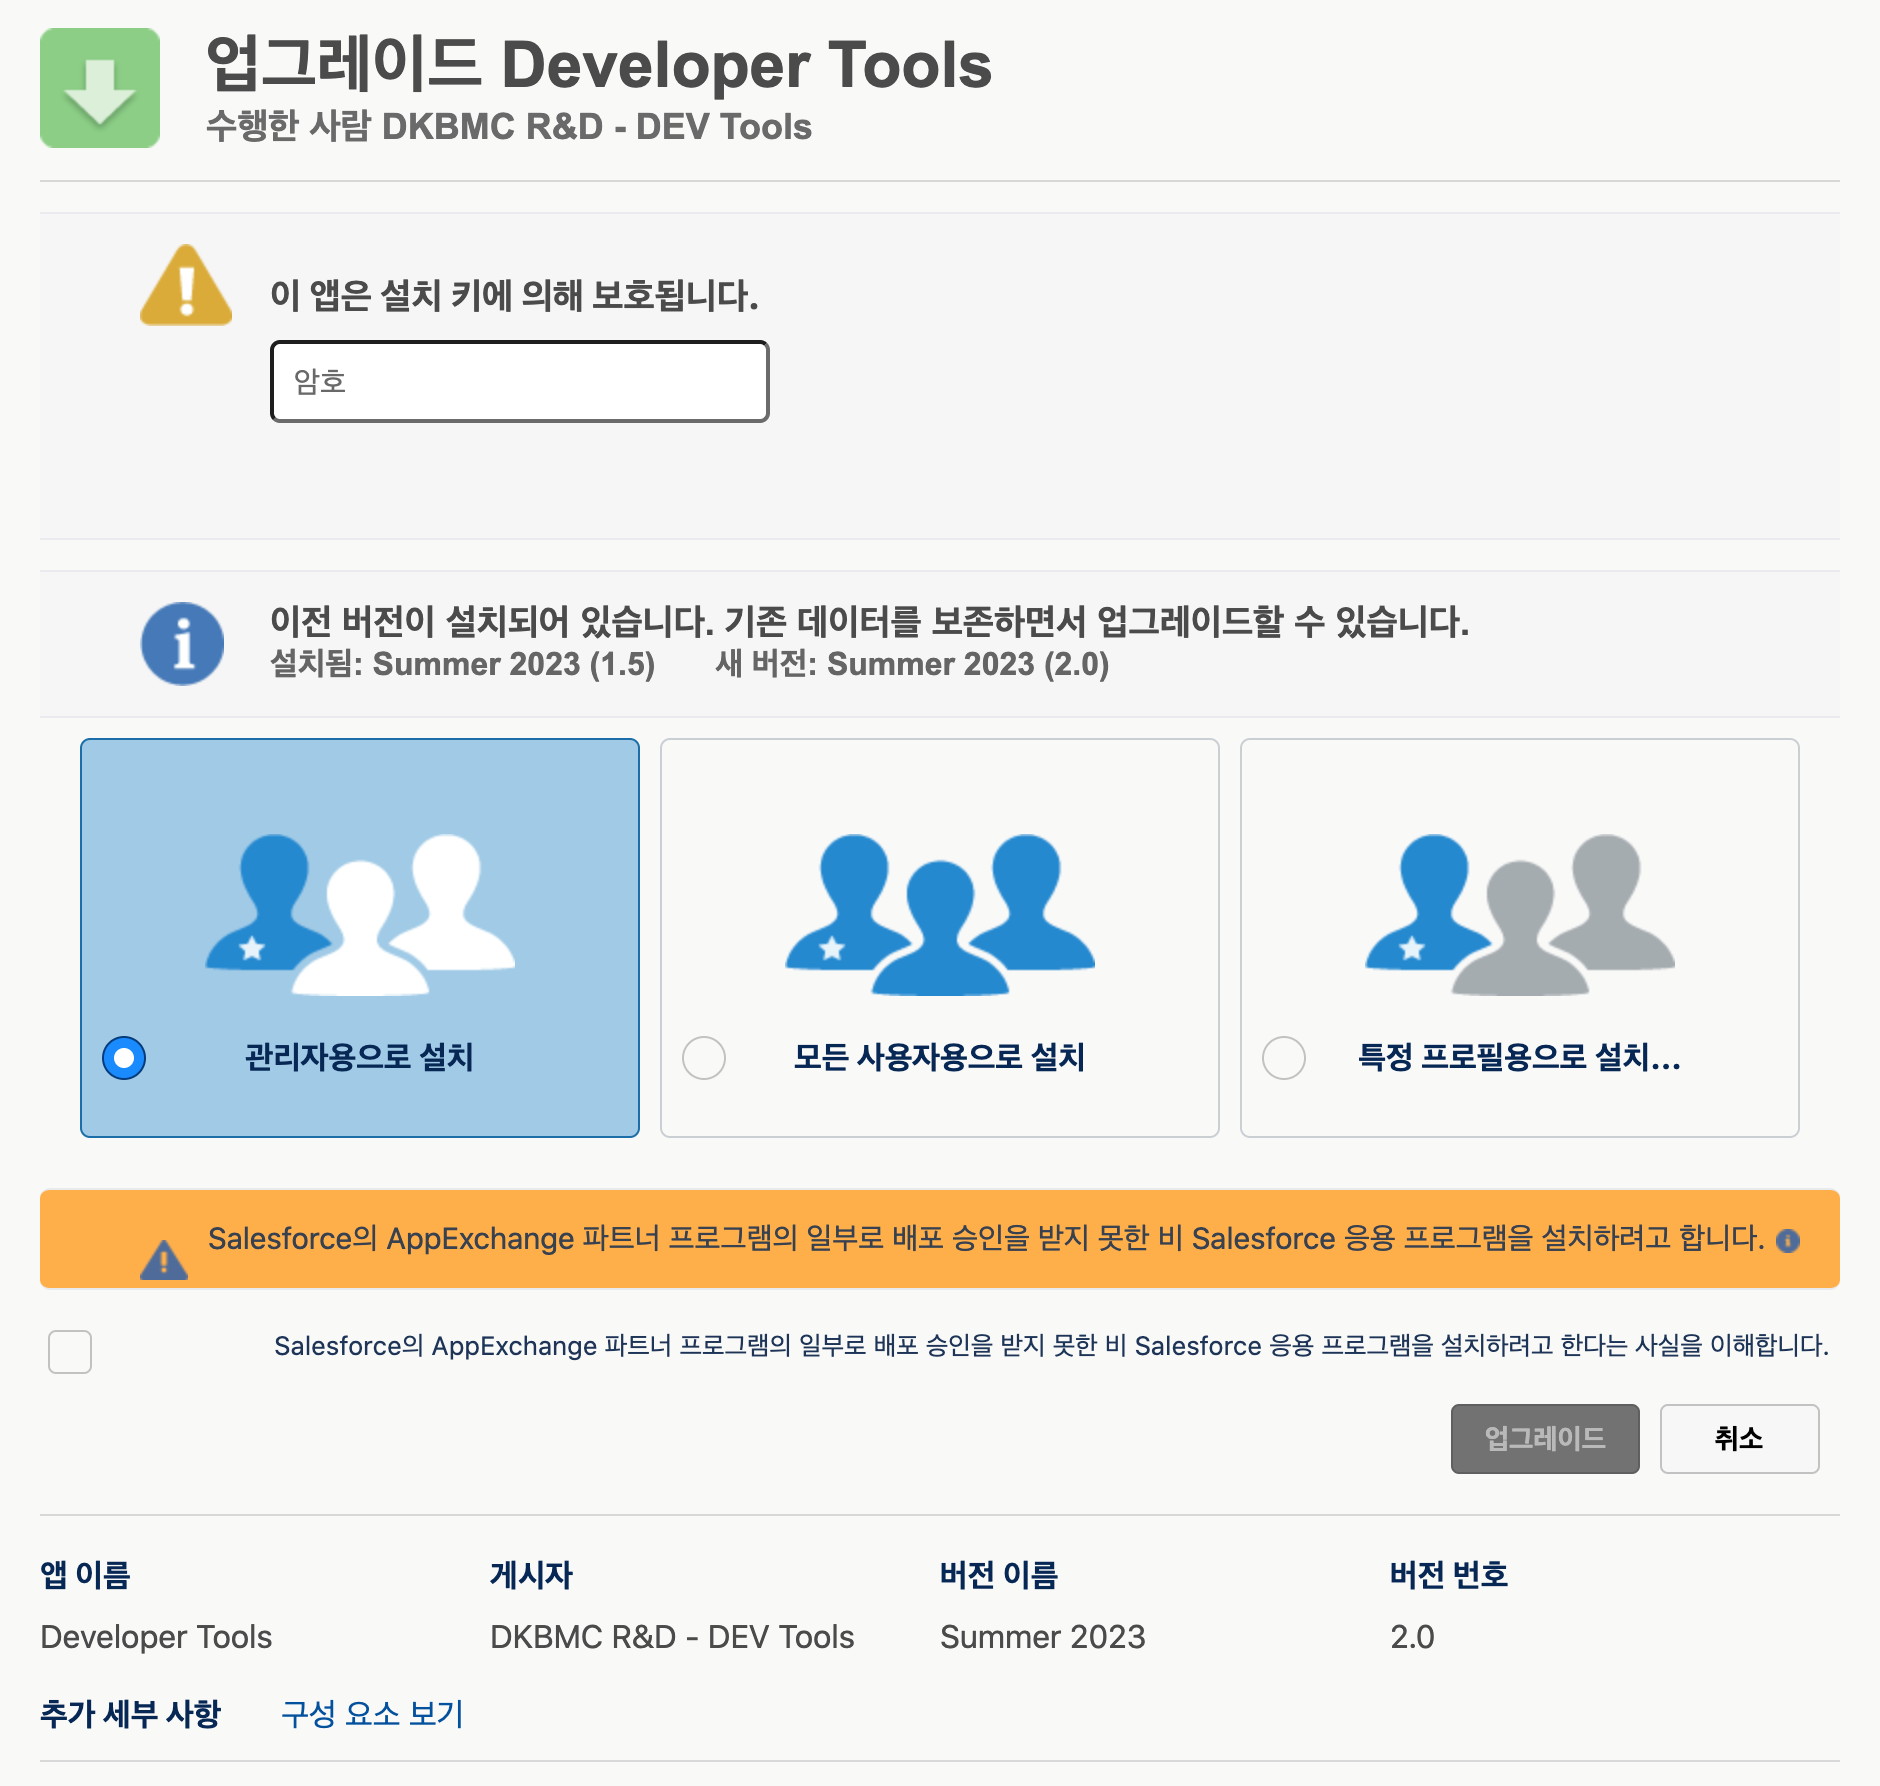Click 이 앱은 설치 키에 의해 보호됩니다 text
Screen dimensions: 1880x1786
pyautogui.click(x=514, y=296)
